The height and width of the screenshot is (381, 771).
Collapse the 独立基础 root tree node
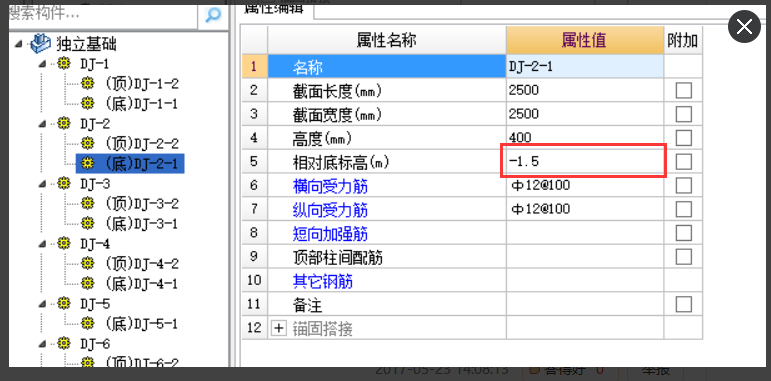(19, 44)
